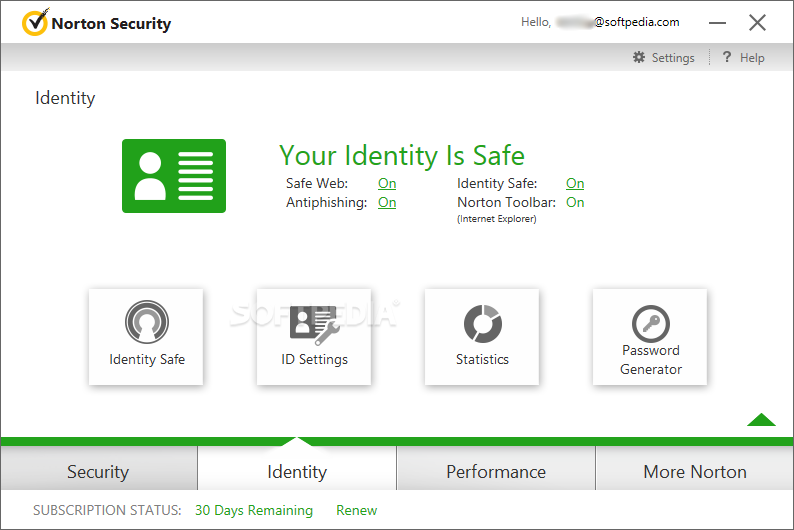The image size is (794, 530).
Task: Select the Identity tab
Action: (297, 468)
